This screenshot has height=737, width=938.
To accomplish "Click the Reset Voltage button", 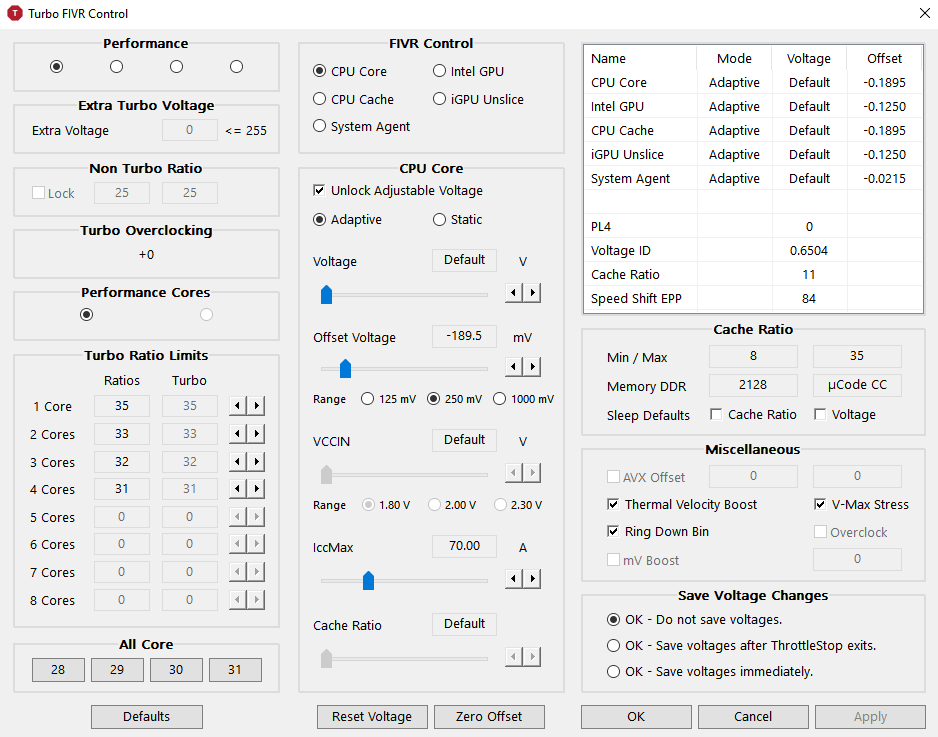I will click(372, 717).
